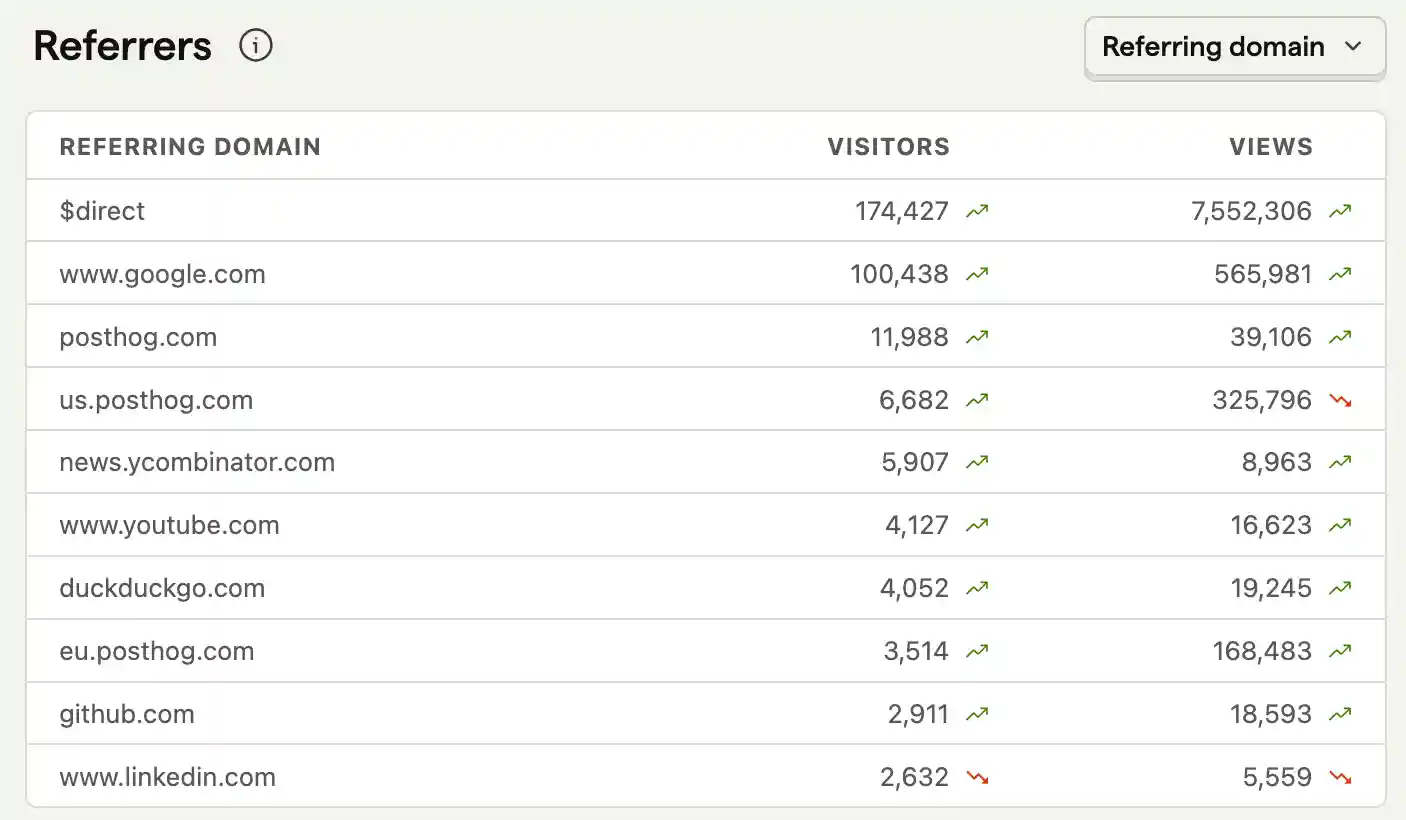The height and width of the screenshot is (820, 1406).
Task: Click the upward trend icon beside 39,106
Action: point(1340,337)
